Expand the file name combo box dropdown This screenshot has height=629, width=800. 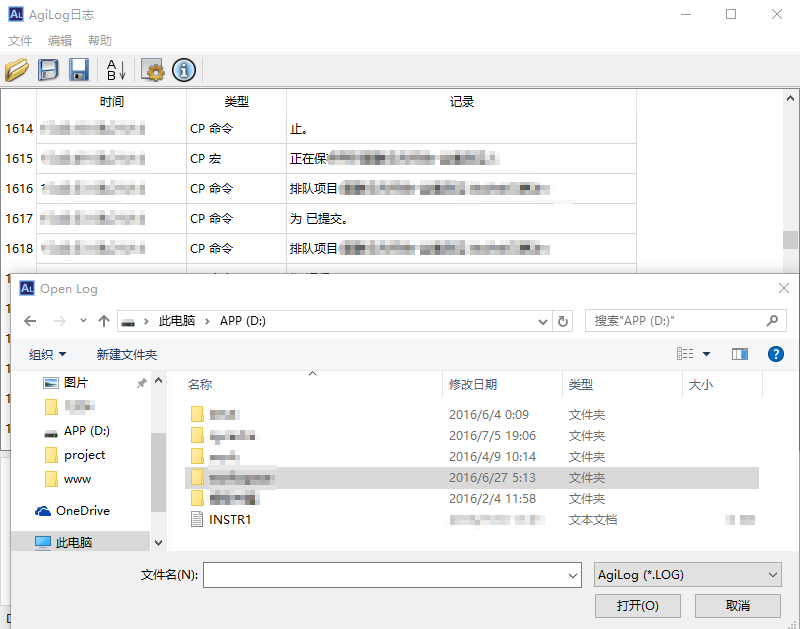tap(573, 575)
